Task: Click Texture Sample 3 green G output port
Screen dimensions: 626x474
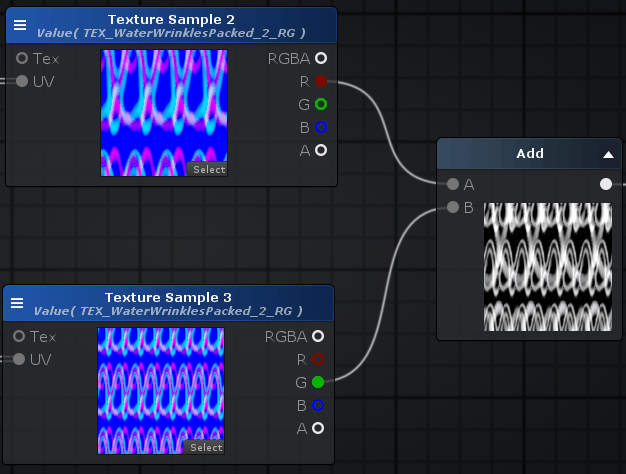Action: pyautogui.click(x=318, y=382)
